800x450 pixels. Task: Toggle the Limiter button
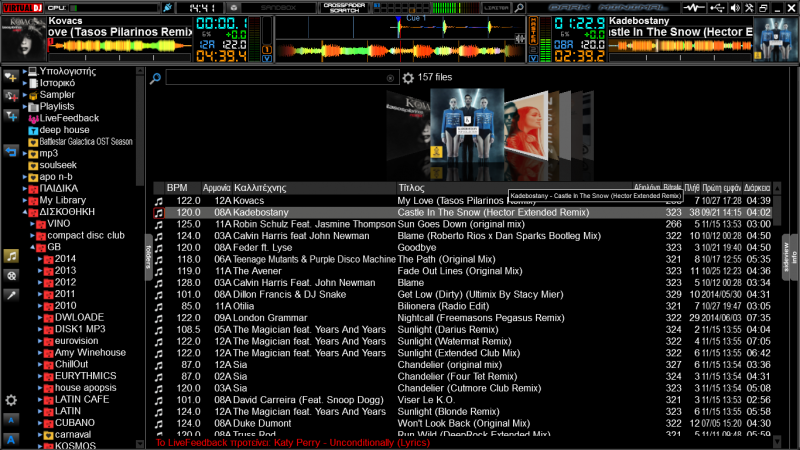click(496, 8)
